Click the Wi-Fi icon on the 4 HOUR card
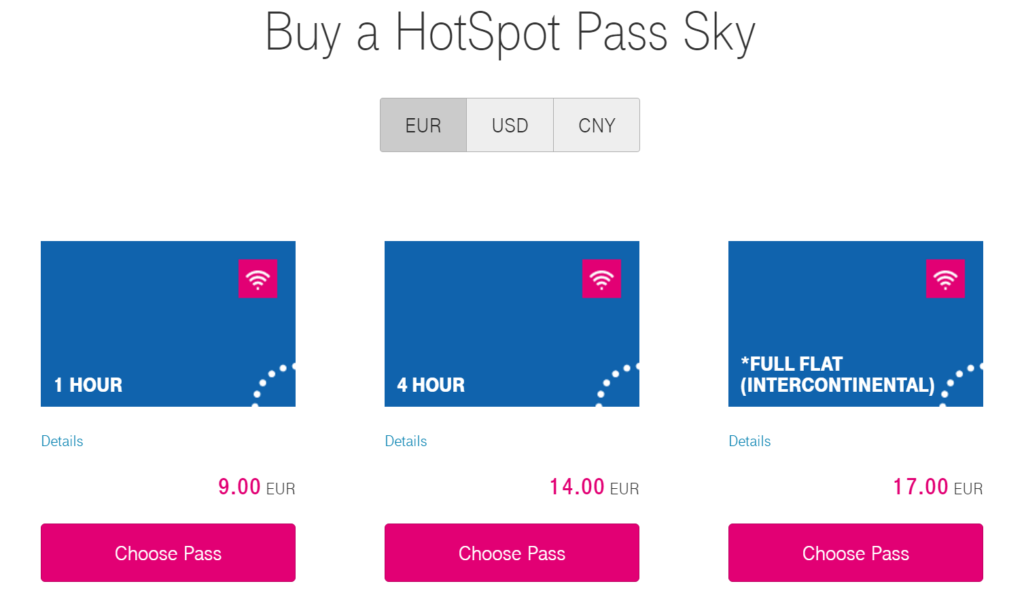This screenshot has width=1024, height=605. point(601,278)
